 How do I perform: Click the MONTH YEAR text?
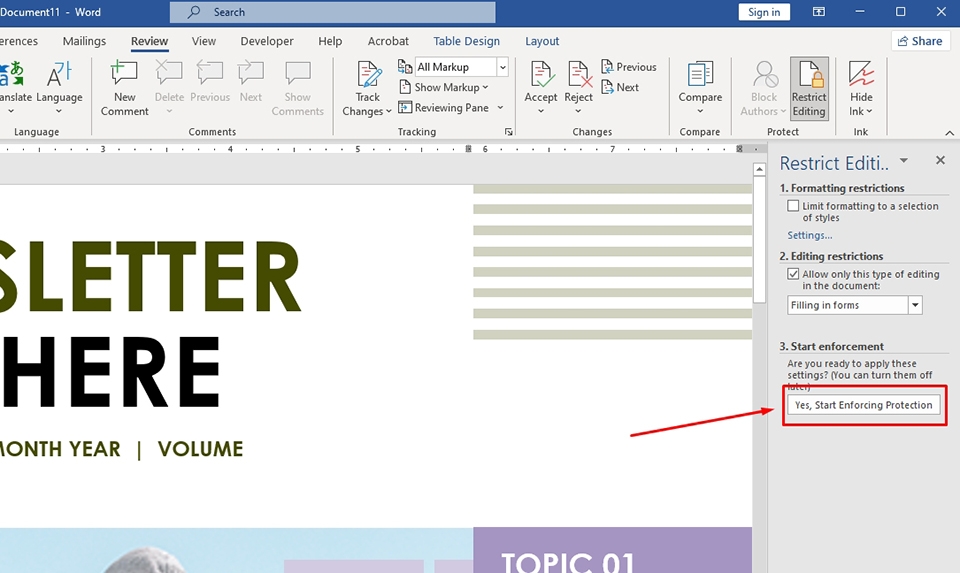point(60,449)
